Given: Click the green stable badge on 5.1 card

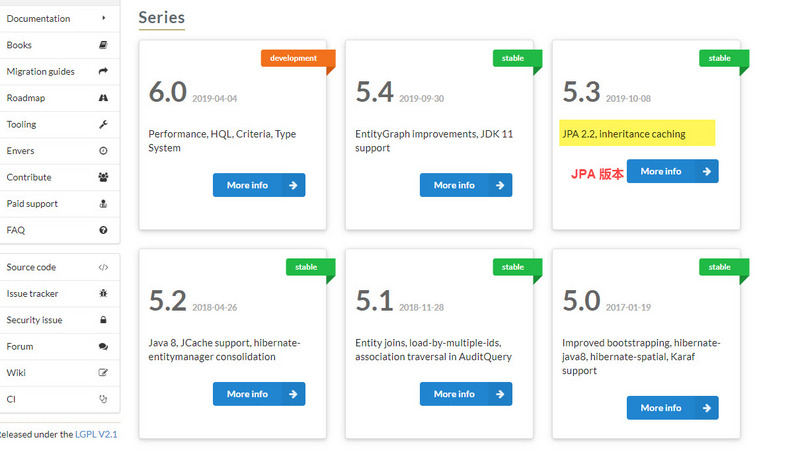Looking at the screenshot, I should 517,267.
